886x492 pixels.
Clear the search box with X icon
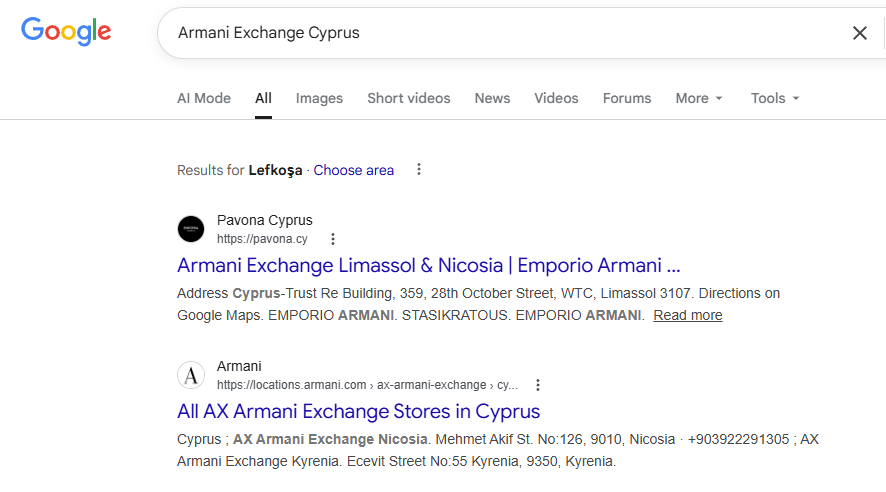[859, 33]
